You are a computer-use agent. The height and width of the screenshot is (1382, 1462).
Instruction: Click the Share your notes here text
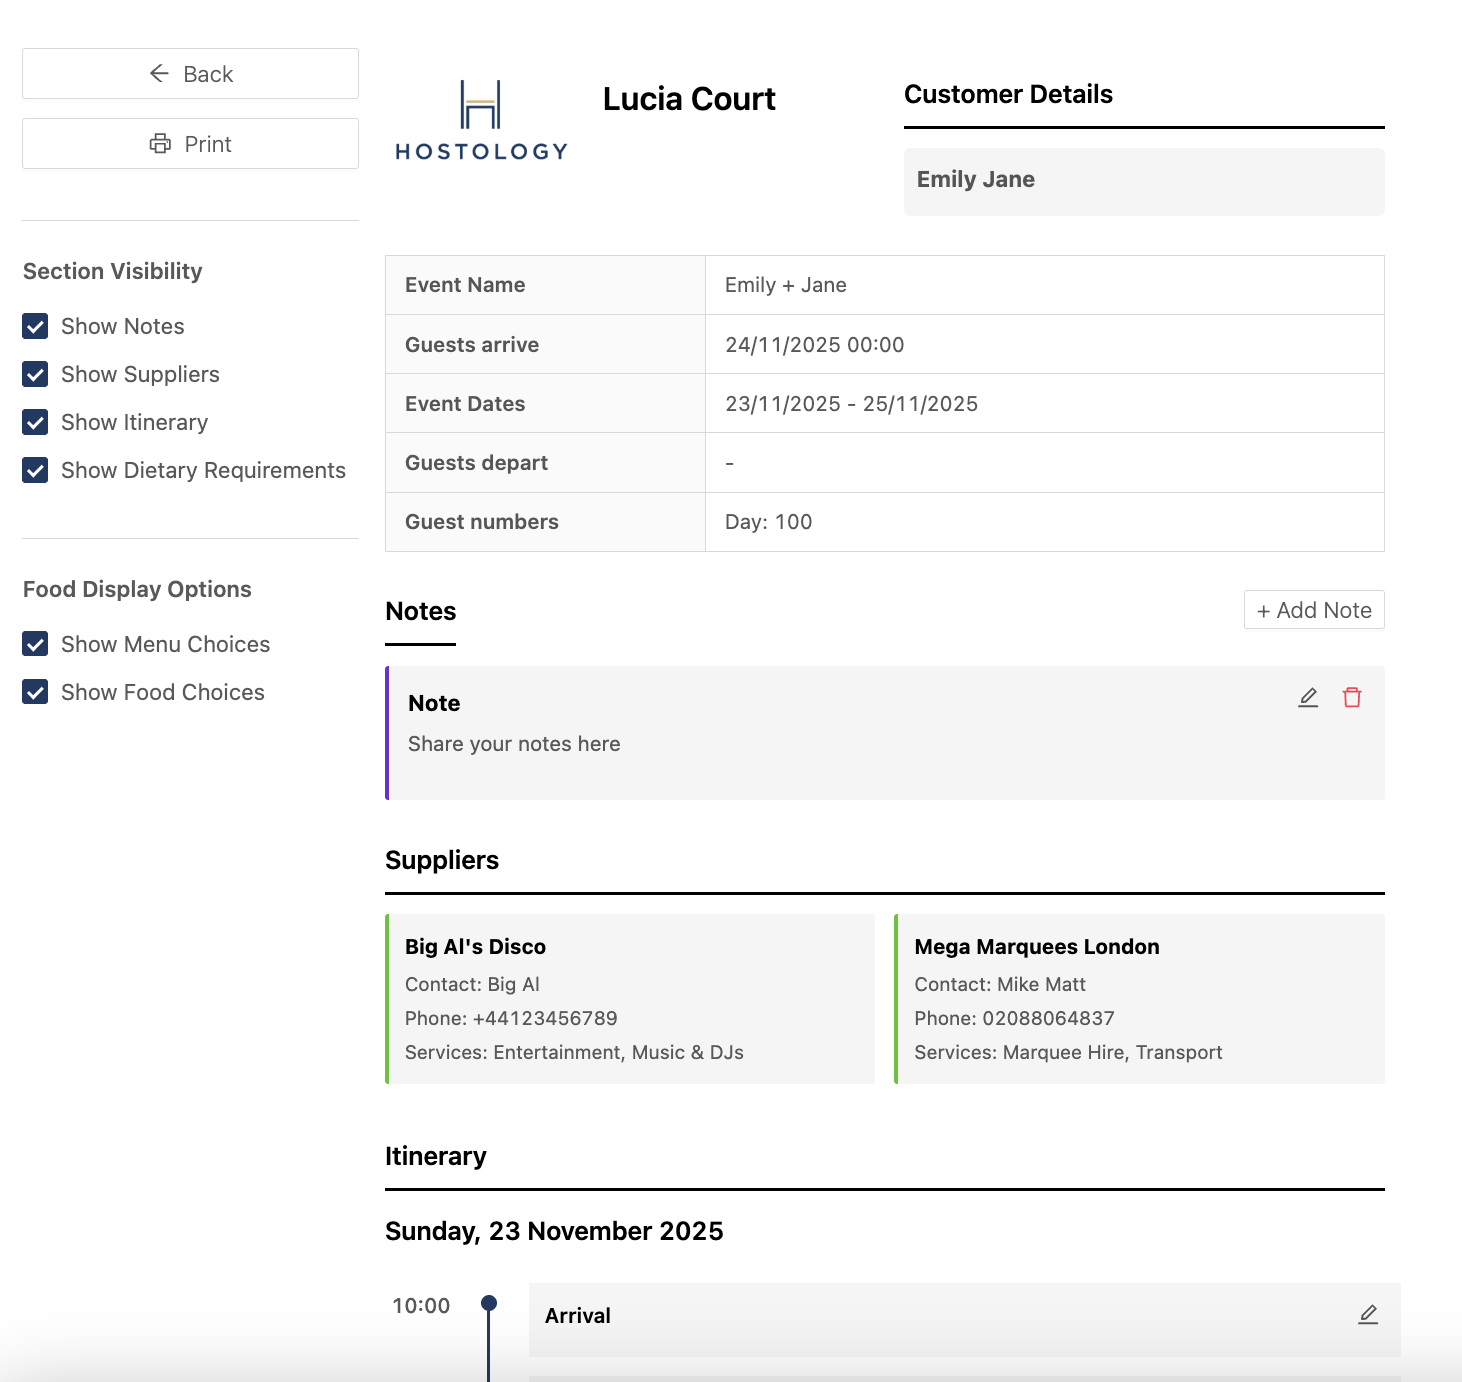click(514, 744)
